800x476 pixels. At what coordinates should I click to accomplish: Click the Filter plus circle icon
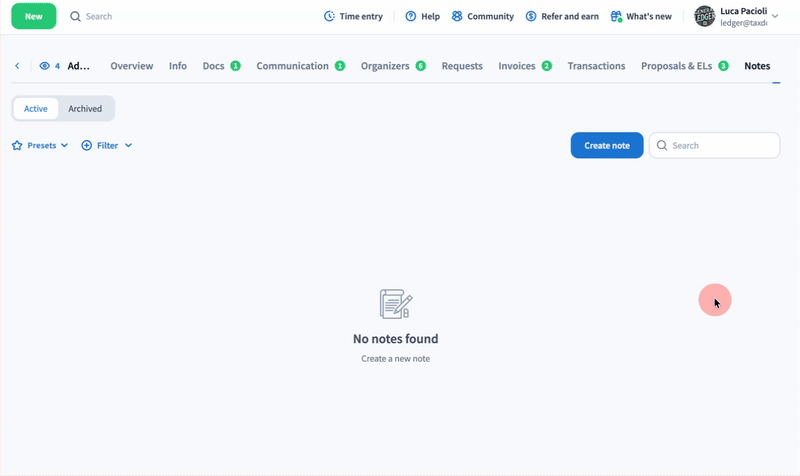coord(87,146)
